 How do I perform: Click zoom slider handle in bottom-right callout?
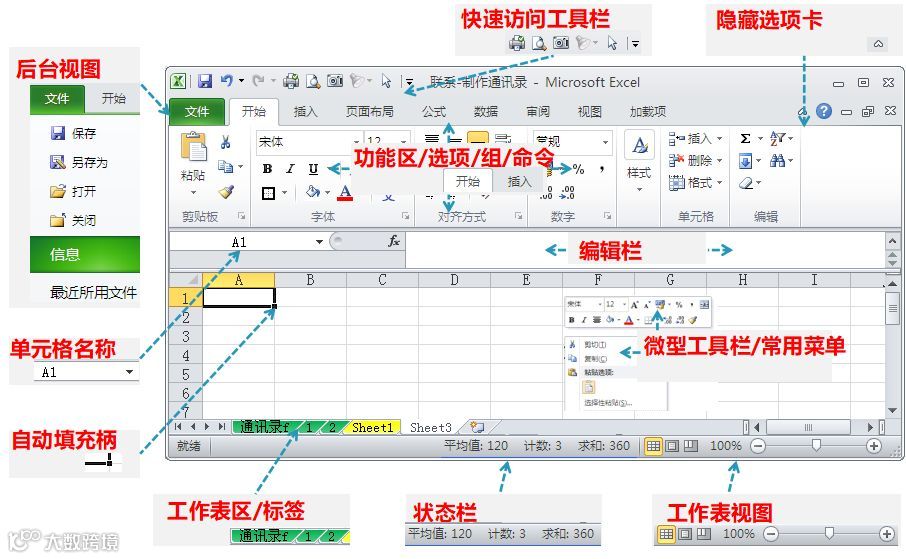(x=829, y=532)
